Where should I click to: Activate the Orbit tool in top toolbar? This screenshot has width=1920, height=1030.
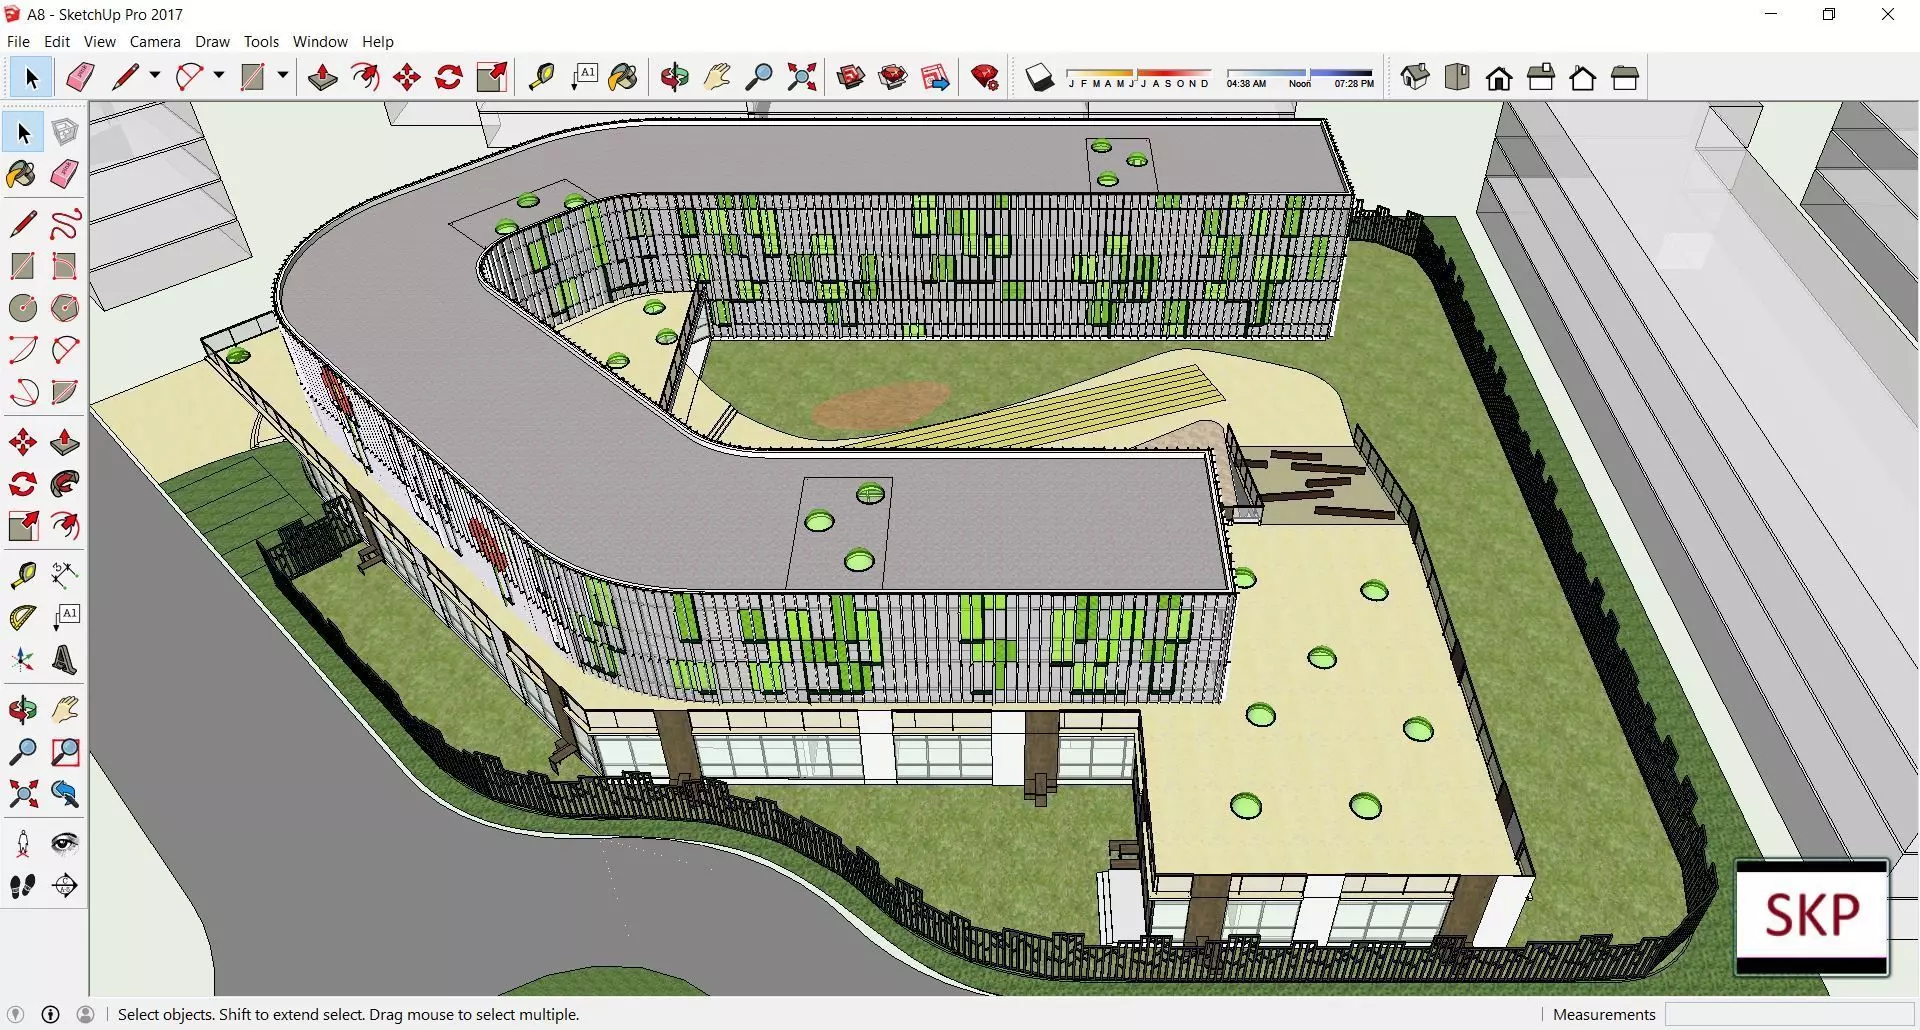point(674,77)
